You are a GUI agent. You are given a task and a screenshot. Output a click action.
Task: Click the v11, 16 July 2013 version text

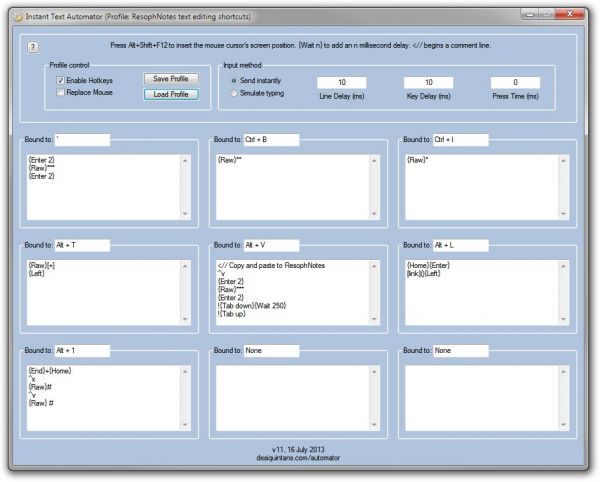click(298, 449)
